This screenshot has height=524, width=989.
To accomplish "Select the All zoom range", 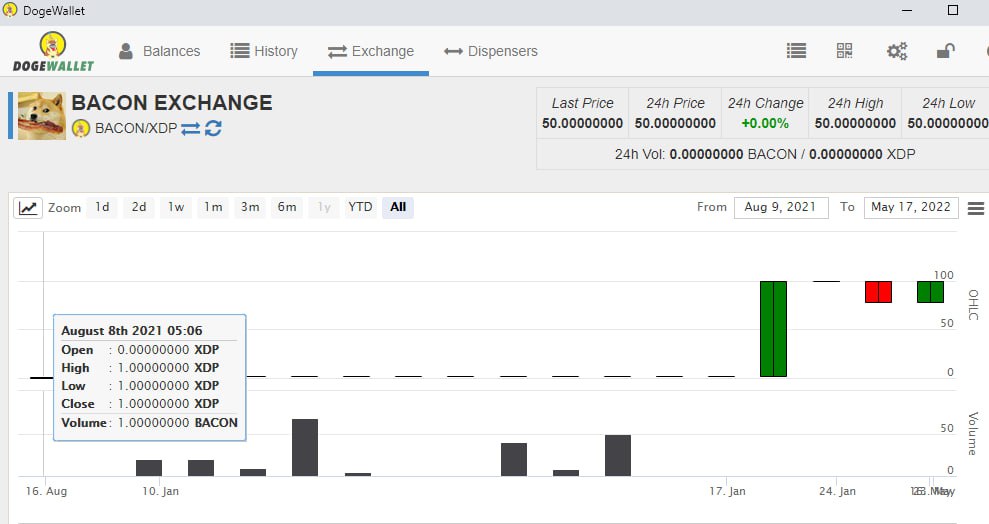I will 398,207.
